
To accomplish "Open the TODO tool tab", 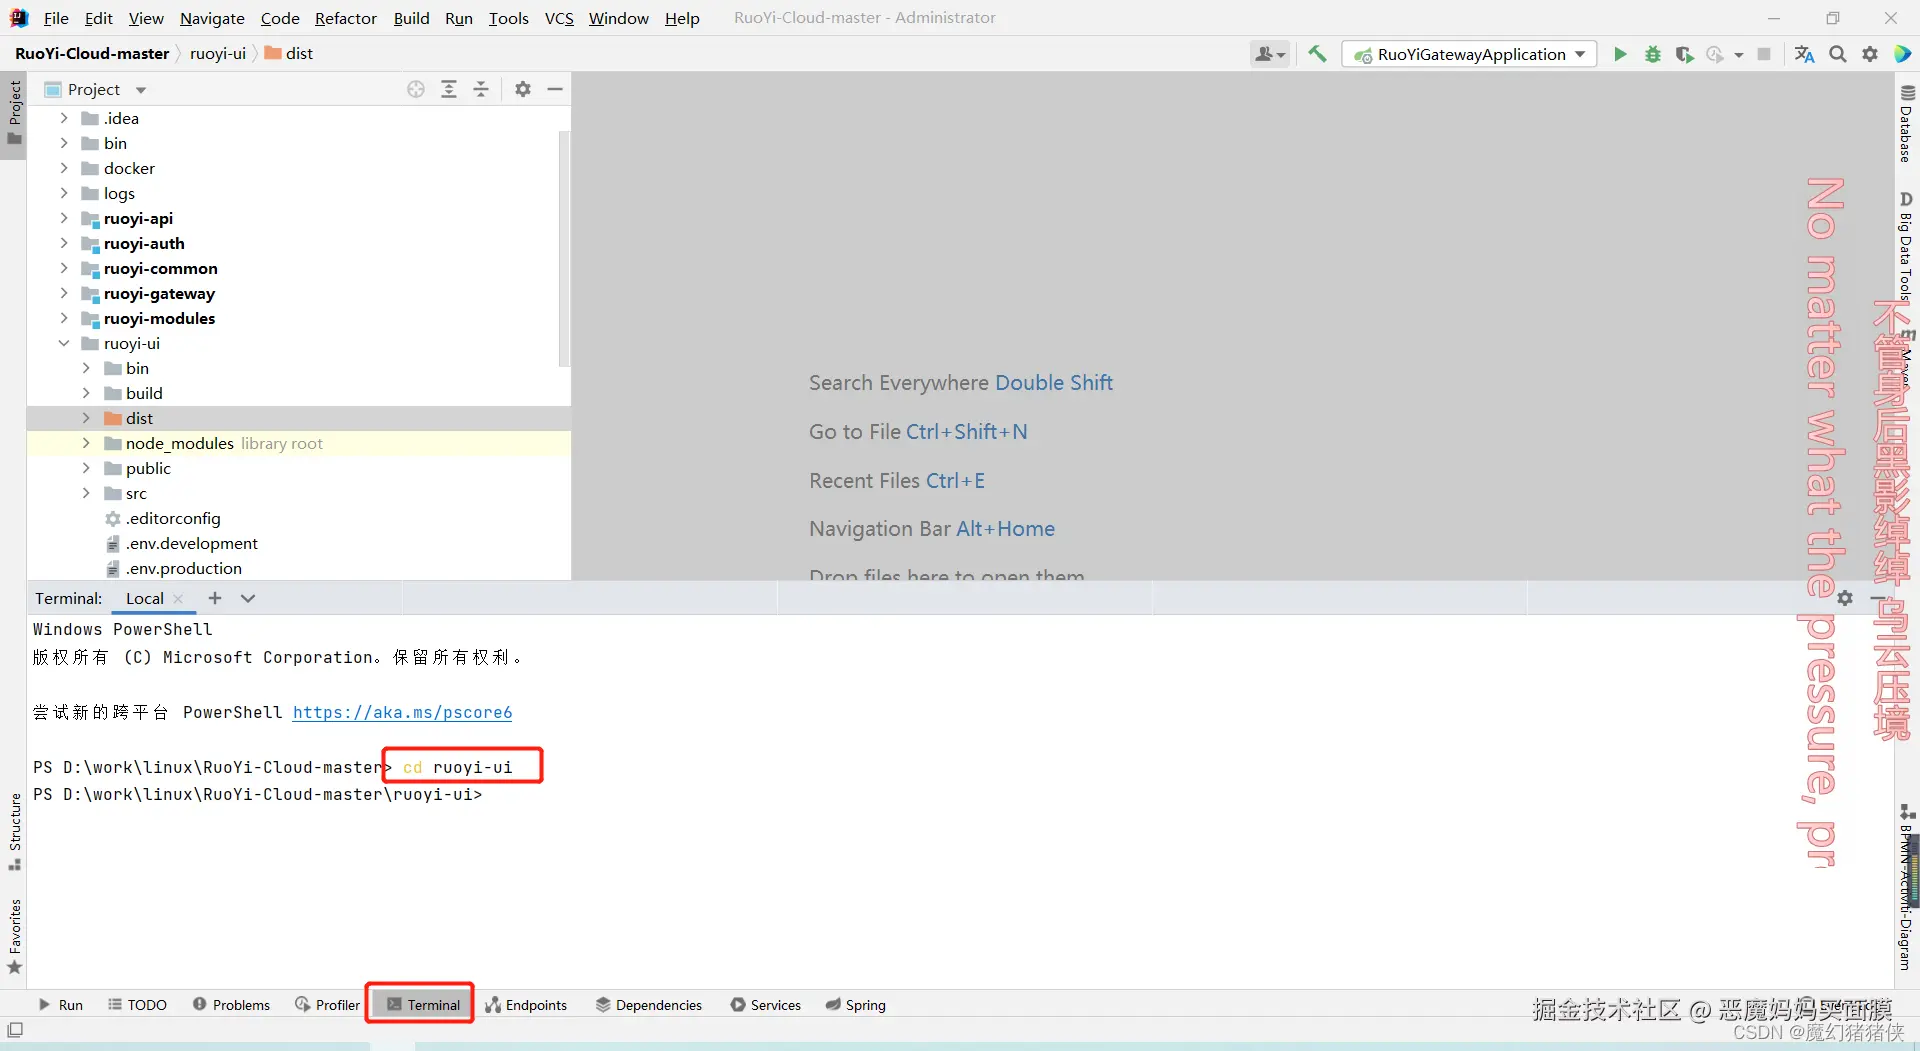I will 137,1005.
